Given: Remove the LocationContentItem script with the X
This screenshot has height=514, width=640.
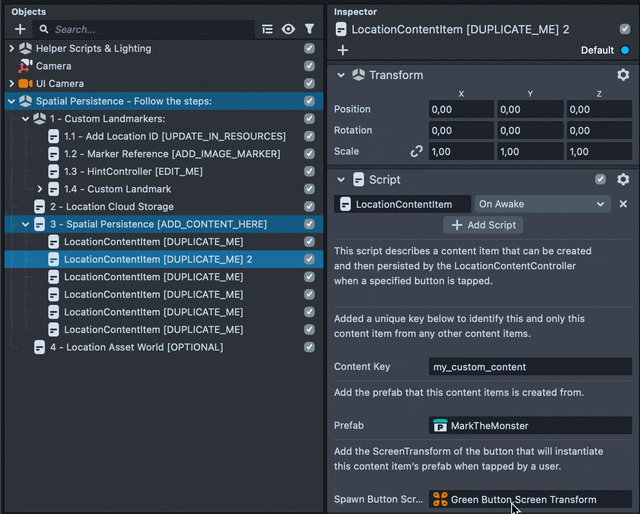Looking at the screenshot, I should (623, 204).
